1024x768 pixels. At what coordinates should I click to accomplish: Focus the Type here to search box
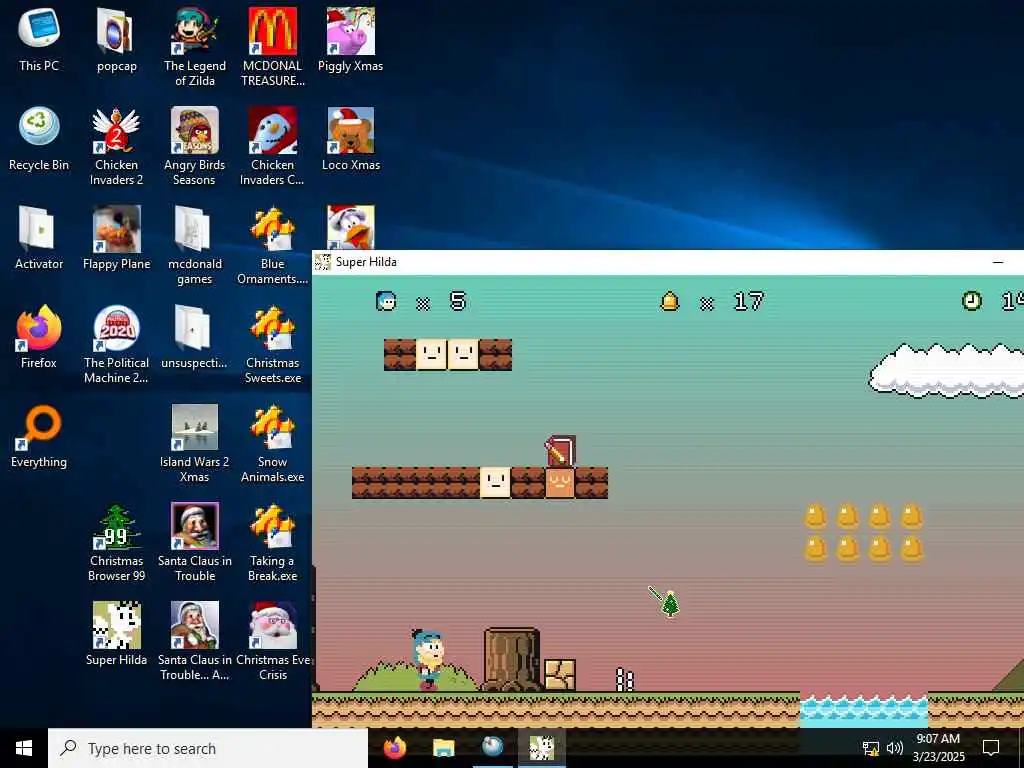click(208, 748)
